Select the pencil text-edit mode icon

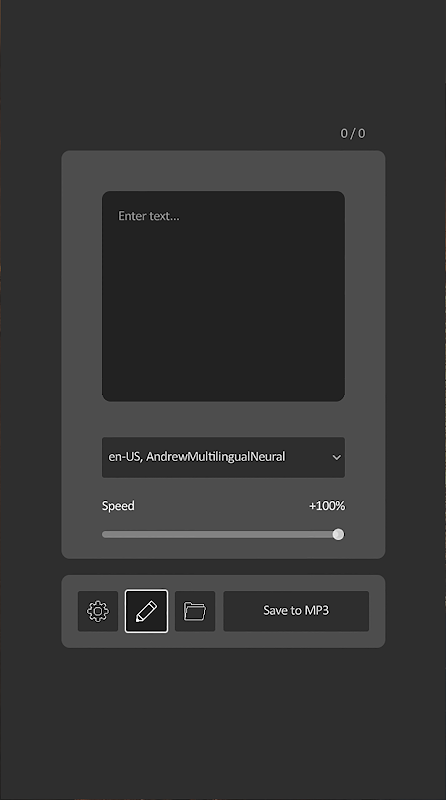(146, 611)
